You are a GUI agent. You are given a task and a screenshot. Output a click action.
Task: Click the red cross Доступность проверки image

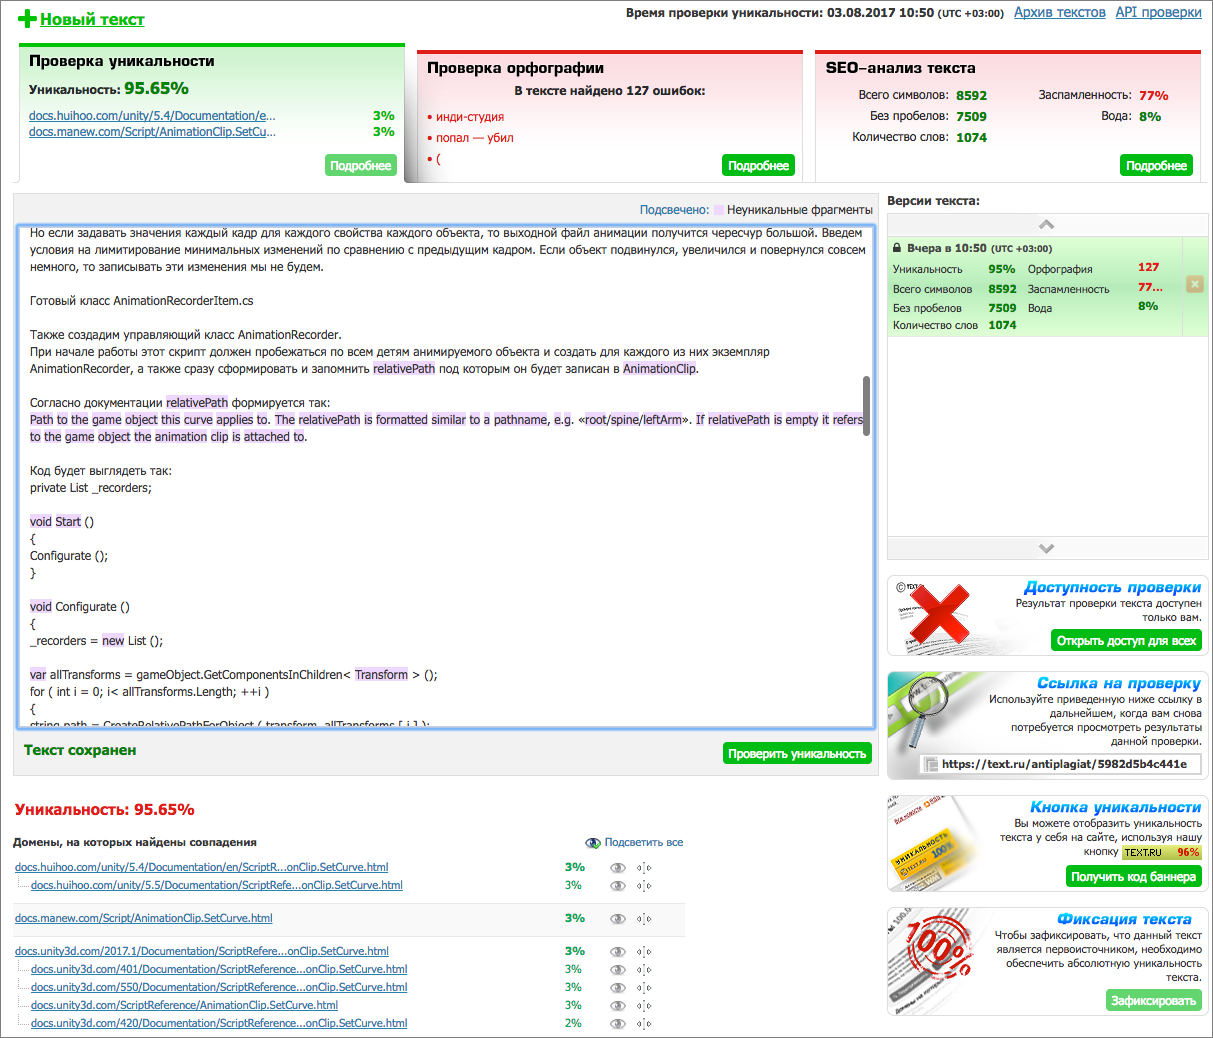pyautogui.click(x=938, y=614)
